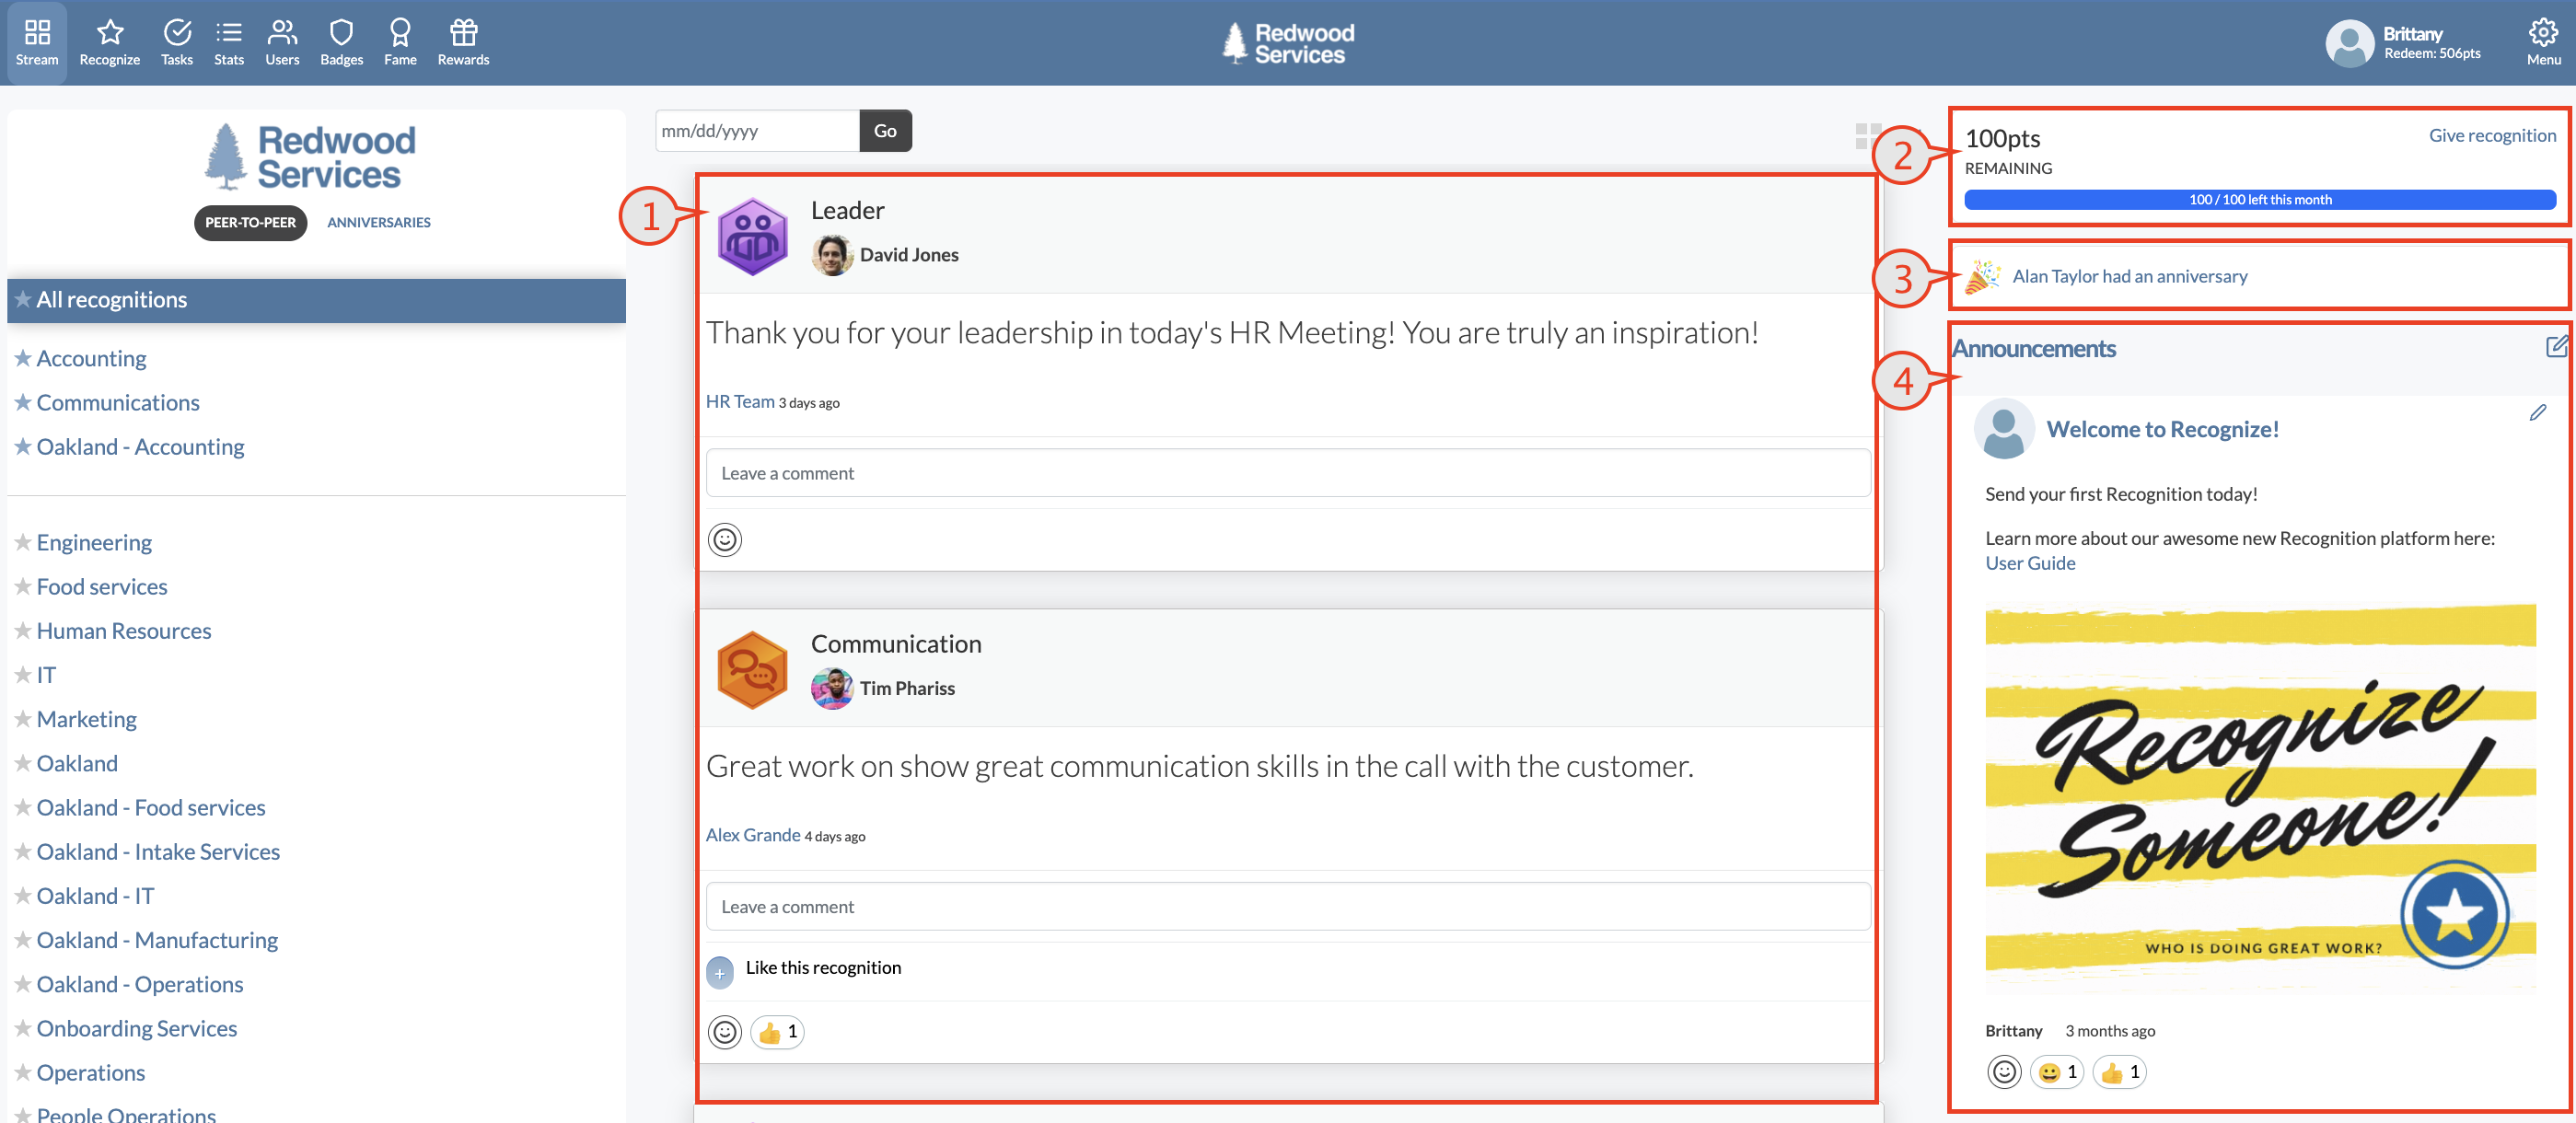
Task: Open Brittany's profile dropdown in header
Action: tap(2403, 43)
